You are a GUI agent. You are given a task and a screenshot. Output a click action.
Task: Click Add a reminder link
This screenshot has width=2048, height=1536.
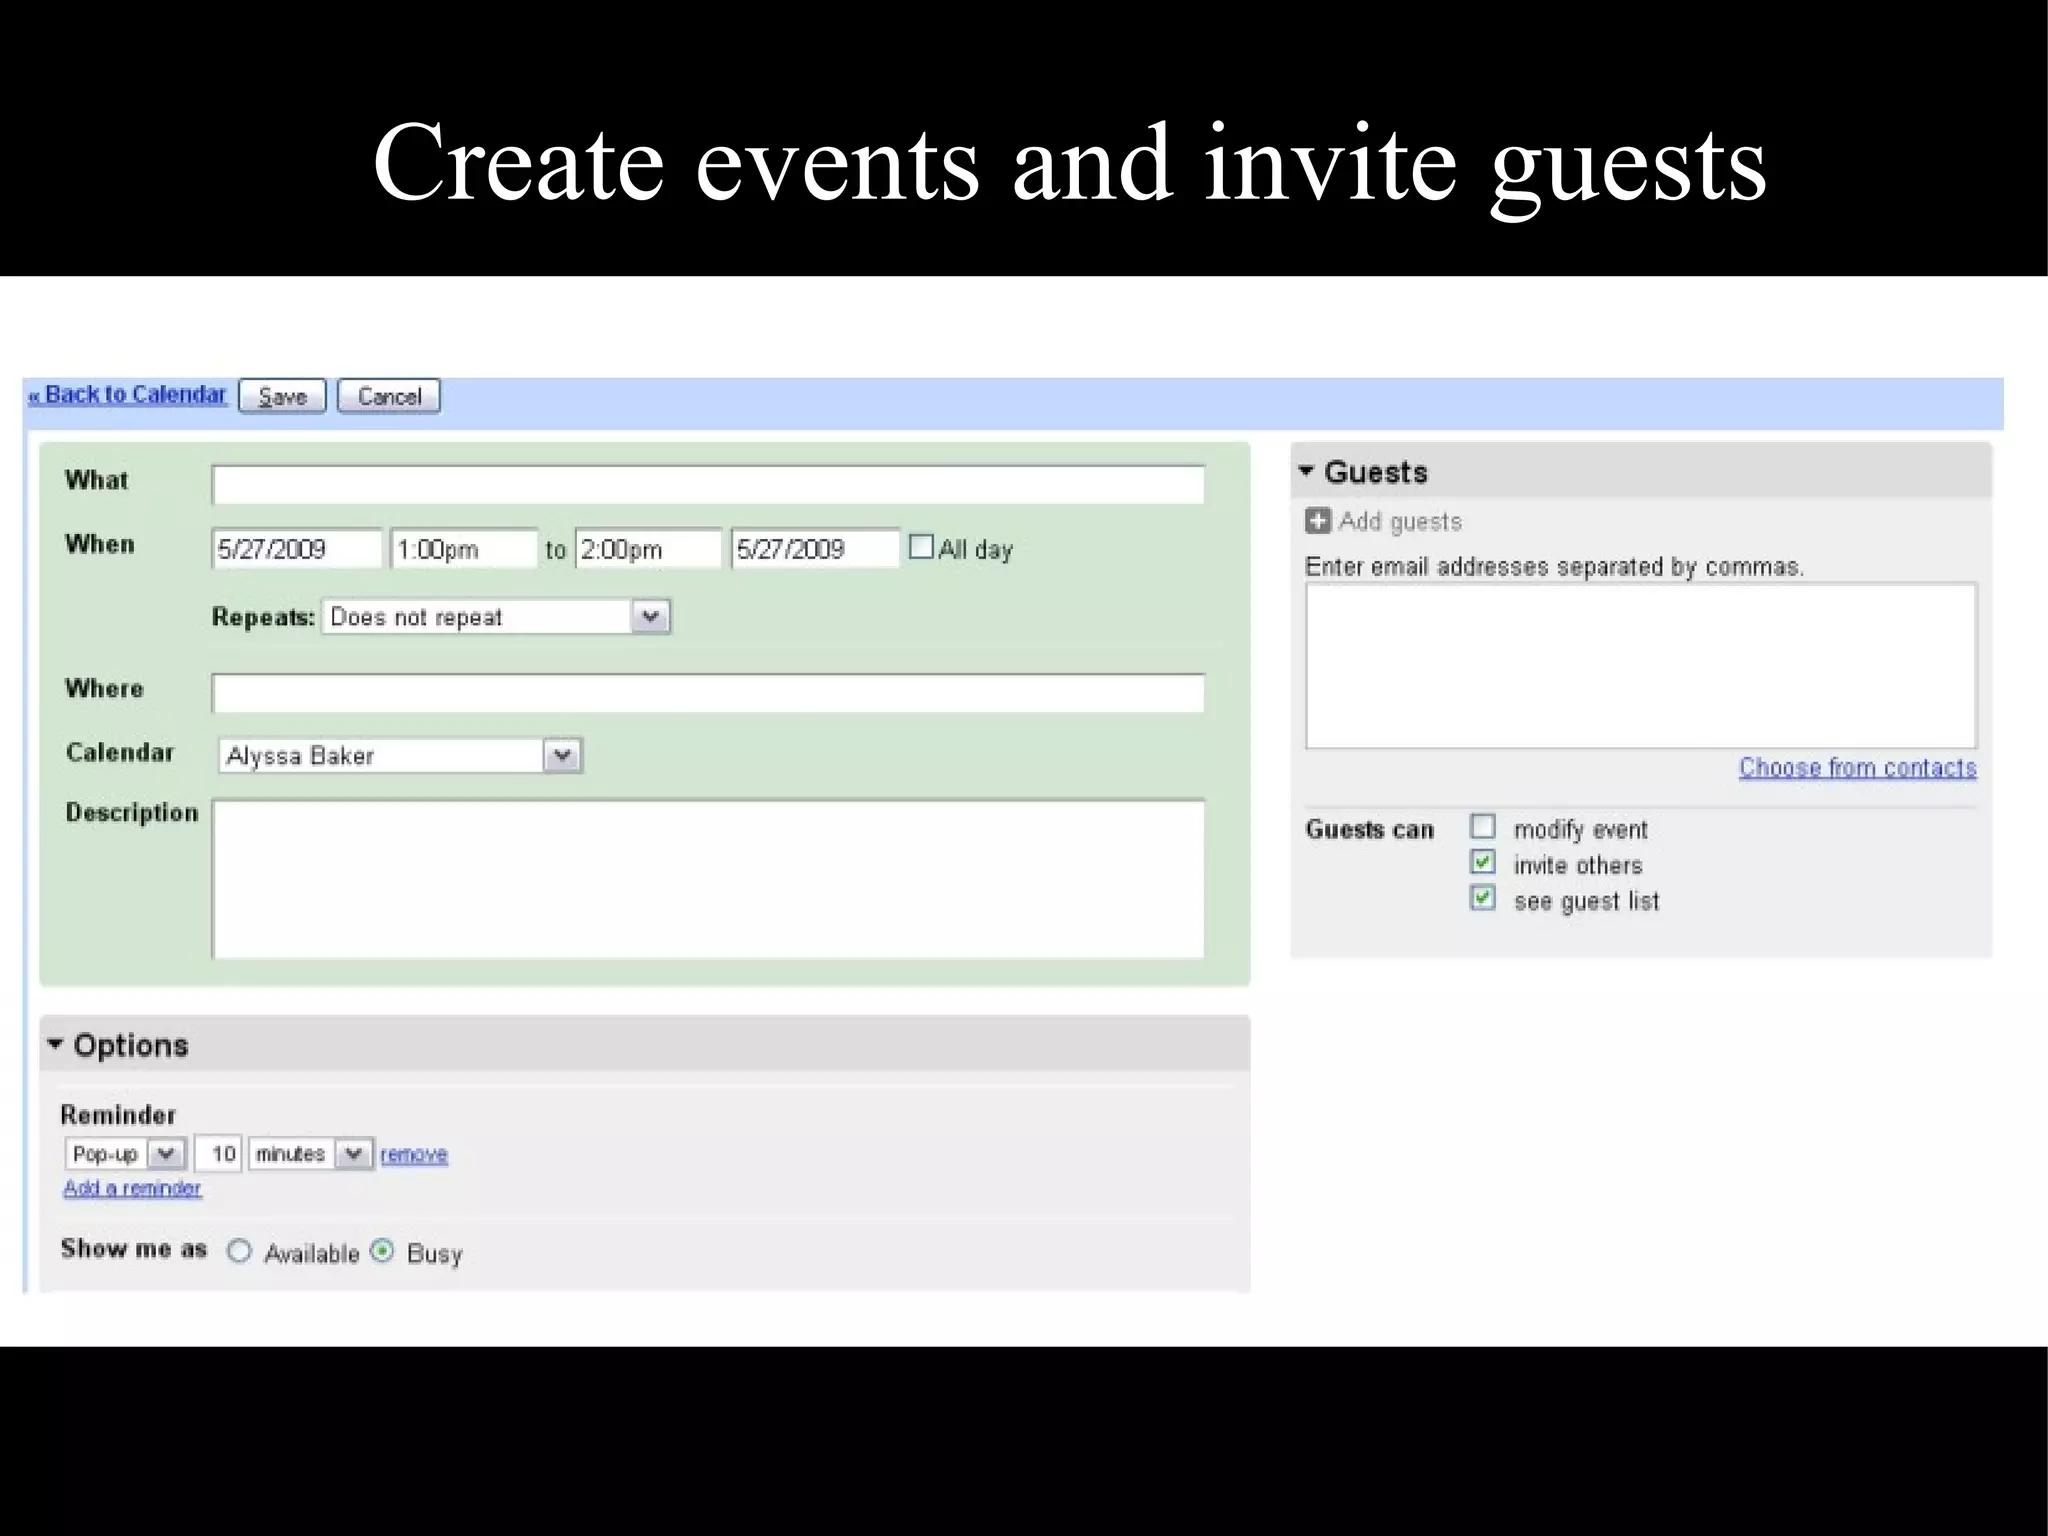[x=132, y=1188]
